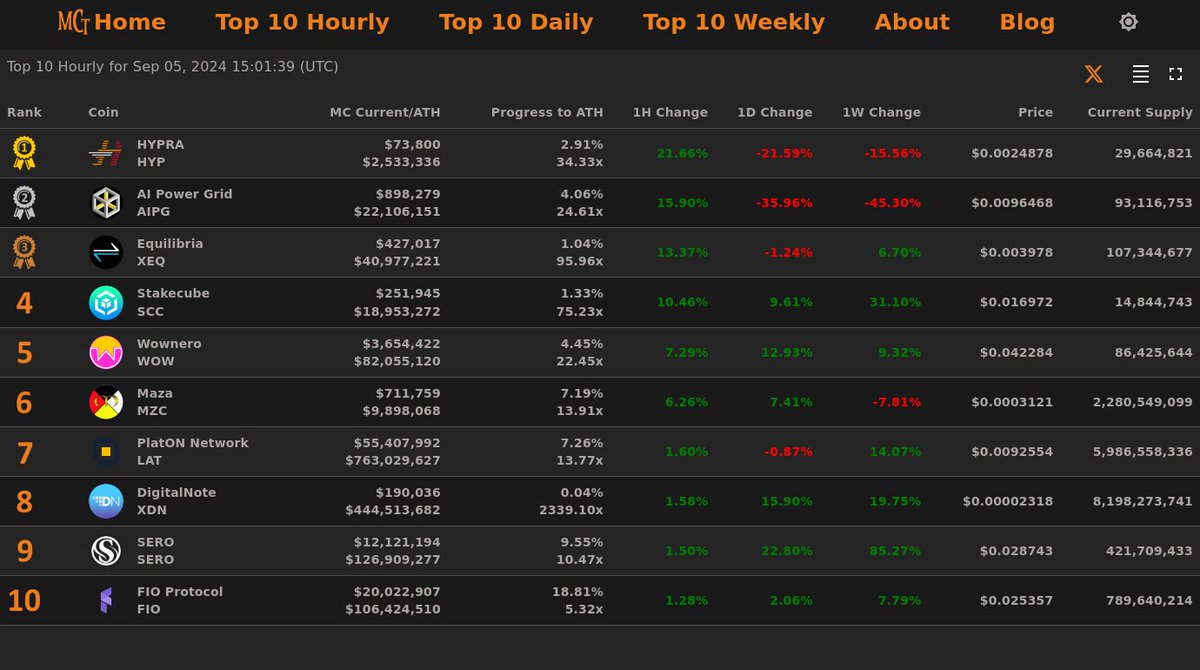Click the Stakecube coin logo
The height and width of the screenshot is (670, 1200).
coord(106,302)
